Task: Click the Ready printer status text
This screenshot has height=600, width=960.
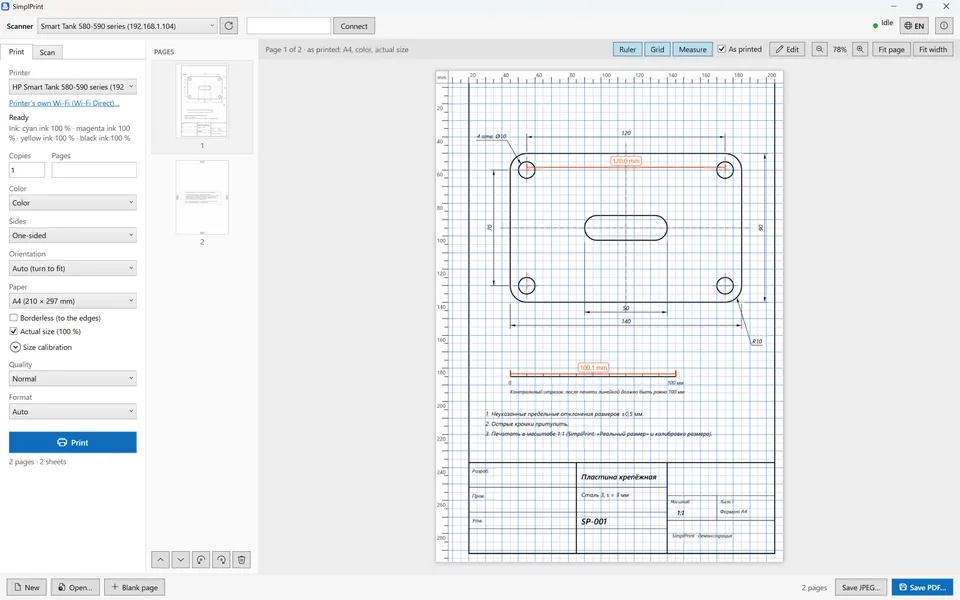Action: click(x=18, y=118)
